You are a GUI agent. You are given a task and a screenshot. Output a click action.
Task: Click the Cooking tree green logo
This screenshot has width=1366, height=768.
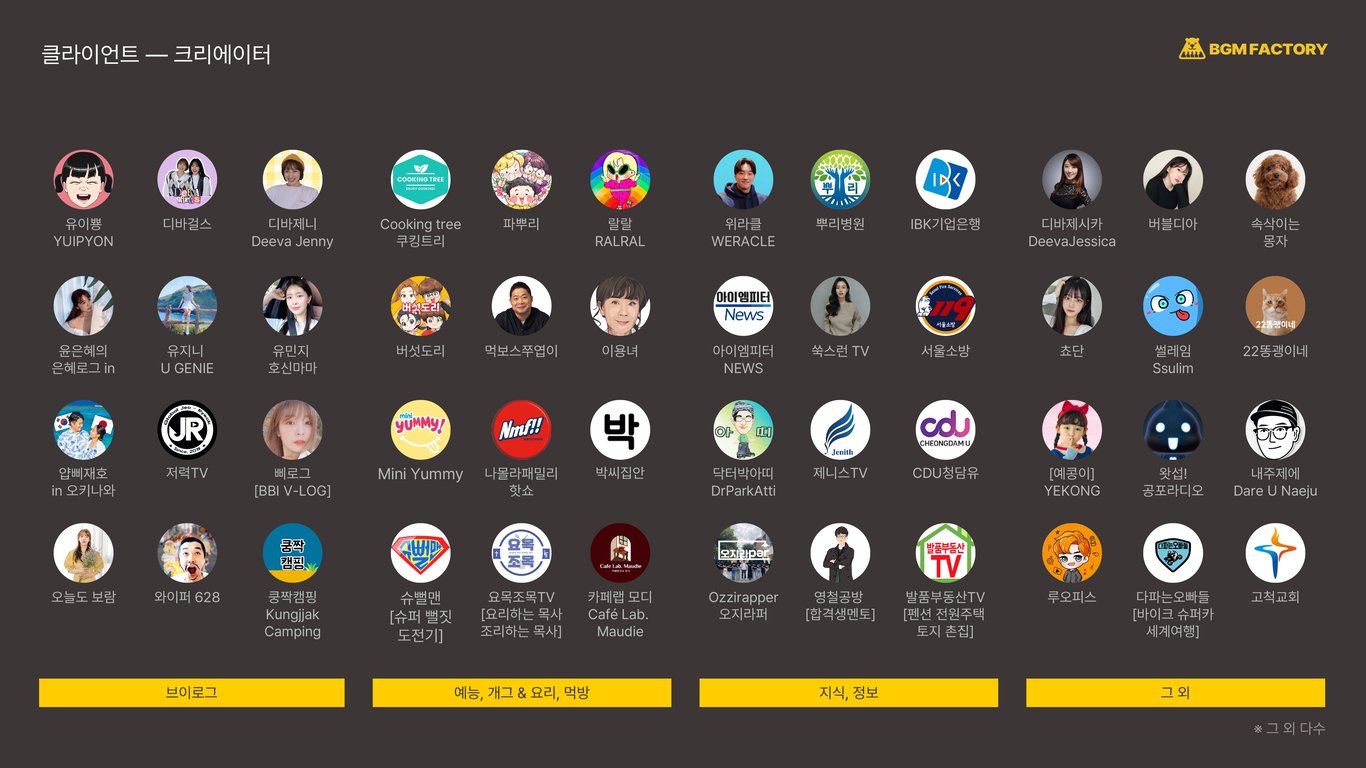[x=420, y=180]
